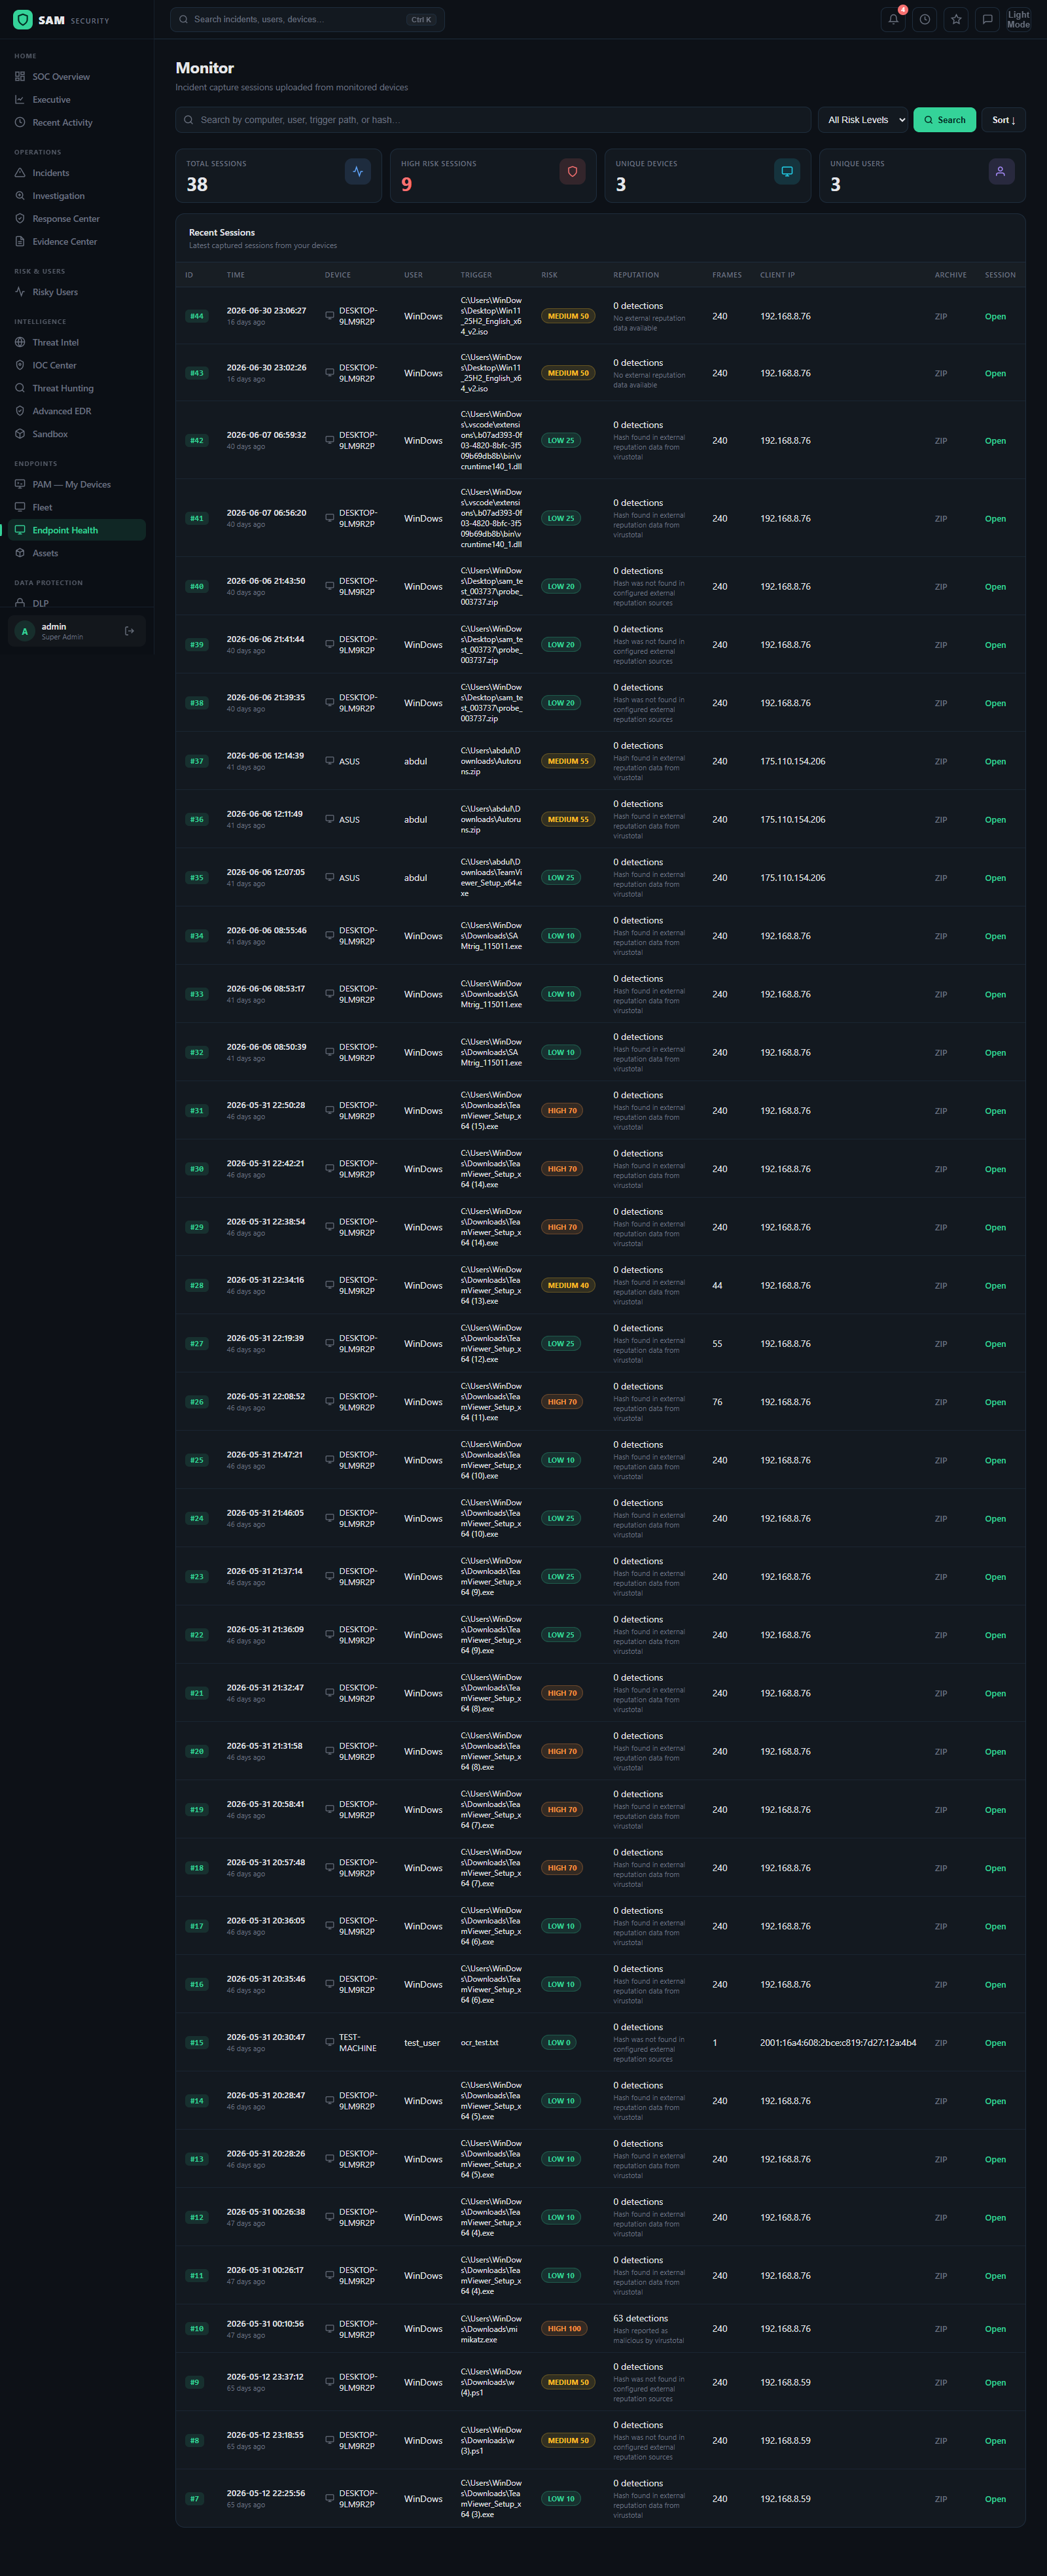Click the HIGH 100 risk badge
This screenshot has width=1047, height=2576.
tap(564, 2329)
